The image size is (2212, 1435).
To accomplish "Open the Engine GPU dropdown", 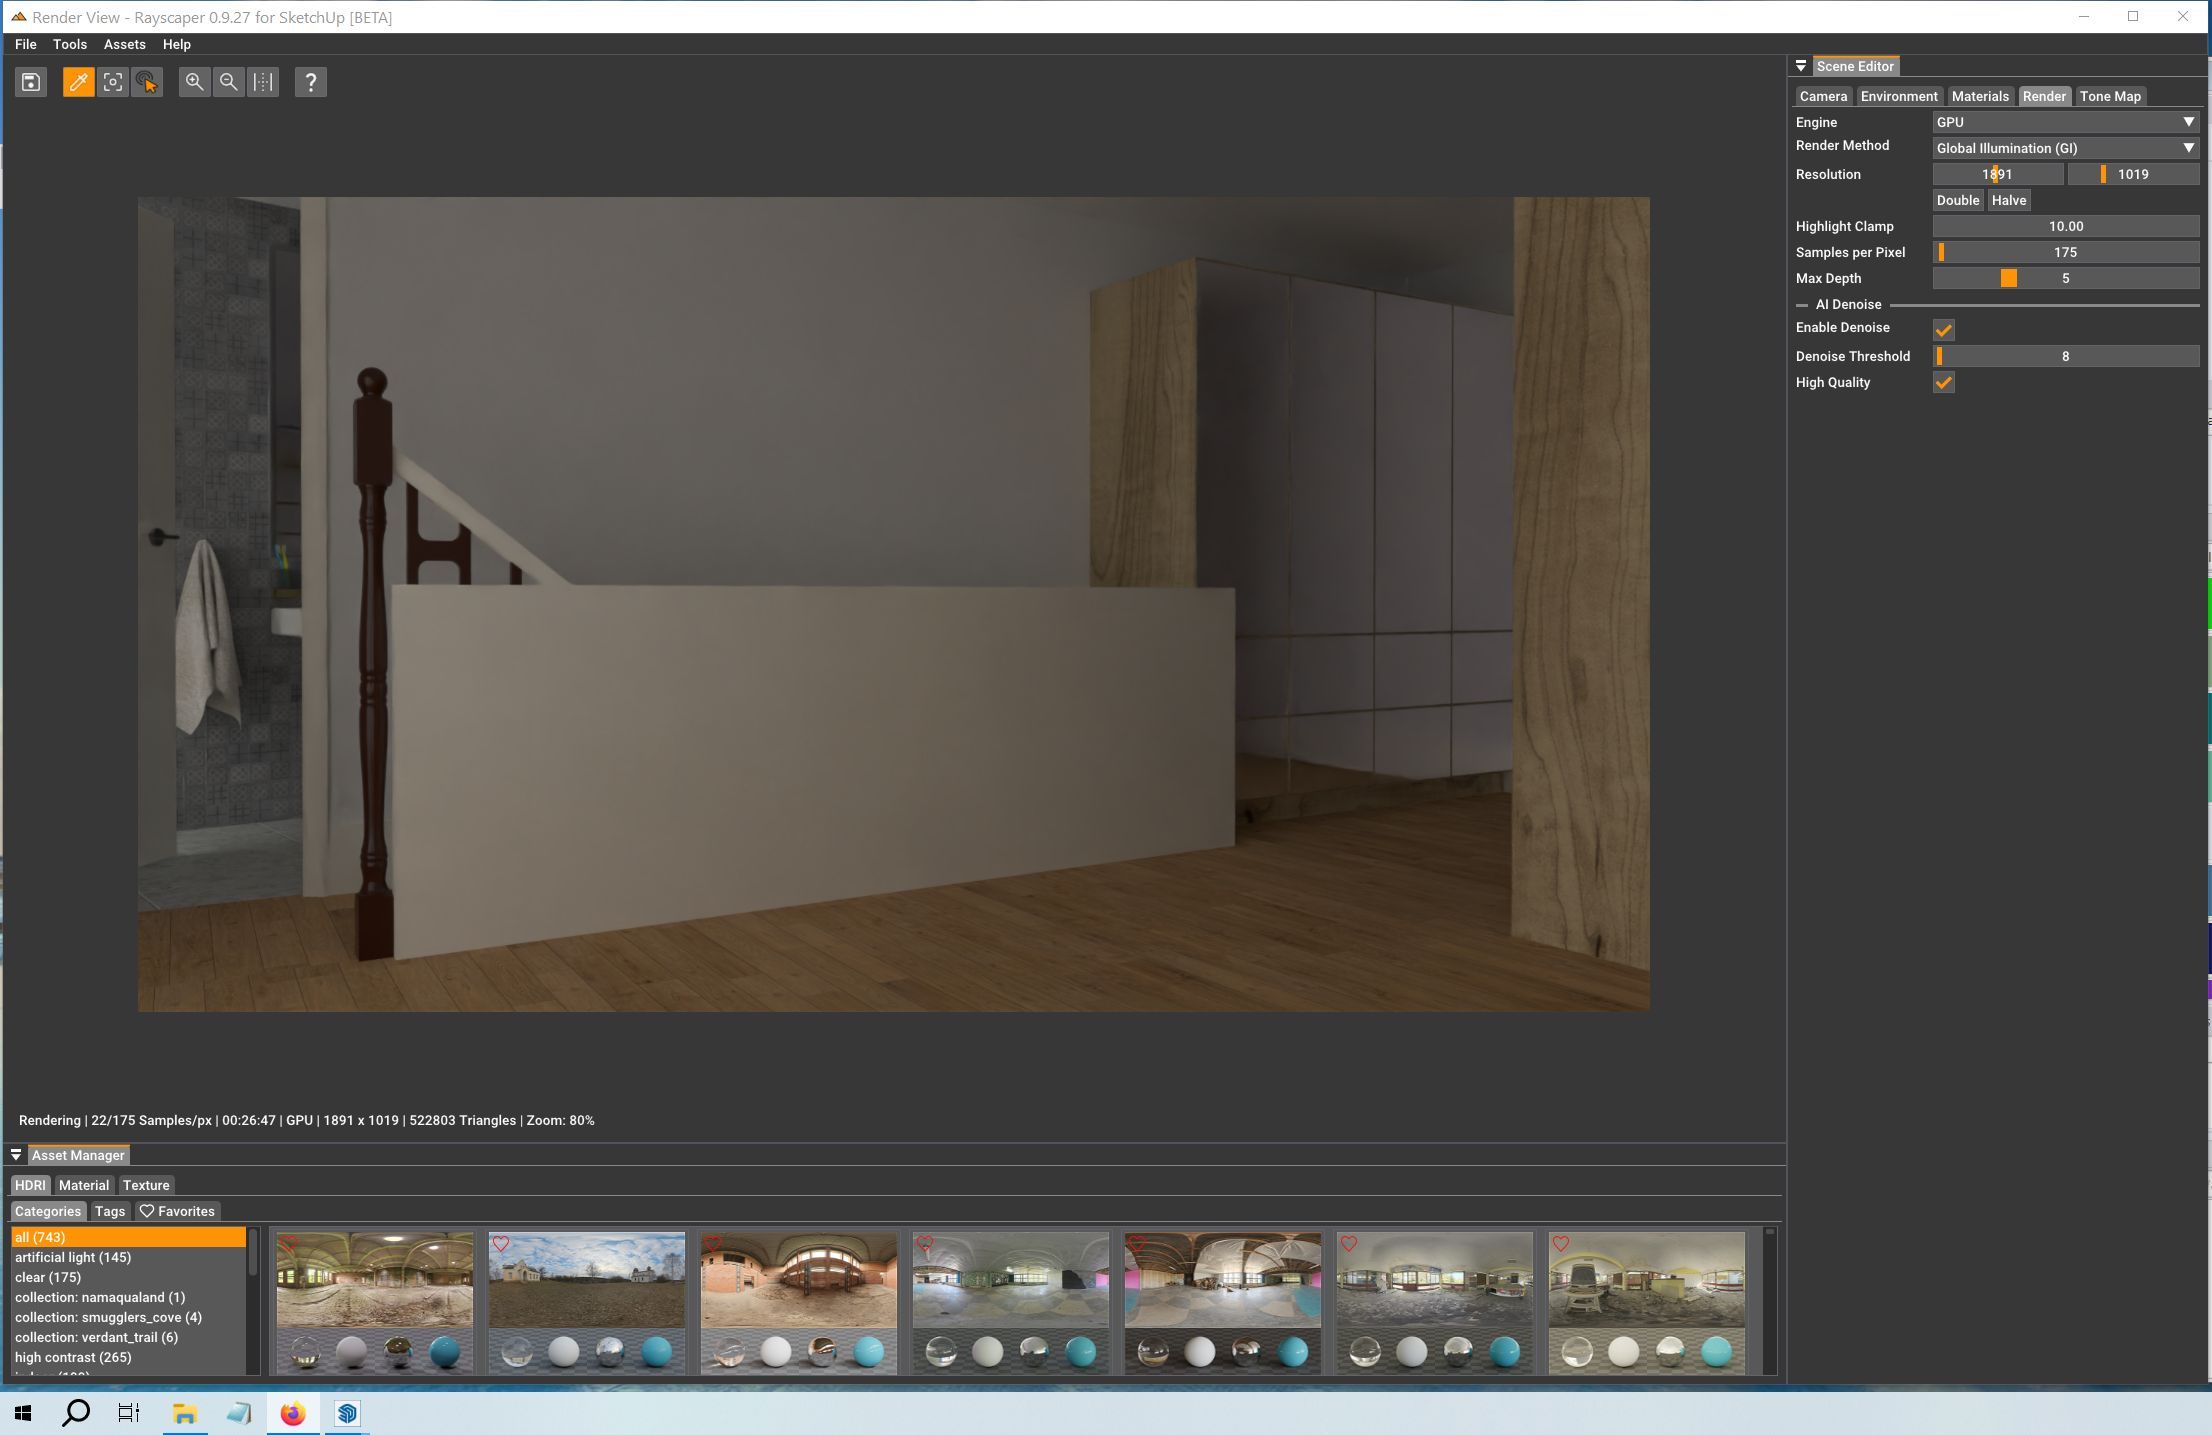I will click(2064, 122).
